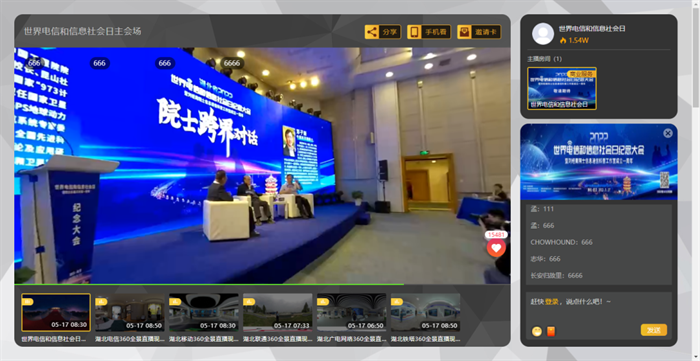Click the 分享 share button

(x=383, y=32)
